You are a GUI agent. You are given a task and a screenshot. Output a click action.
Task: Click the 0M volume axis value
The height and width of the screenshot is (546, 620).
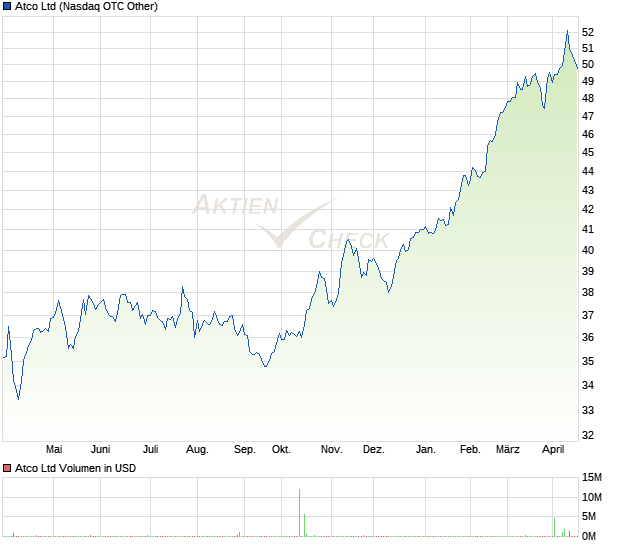(x=589, y=536)
